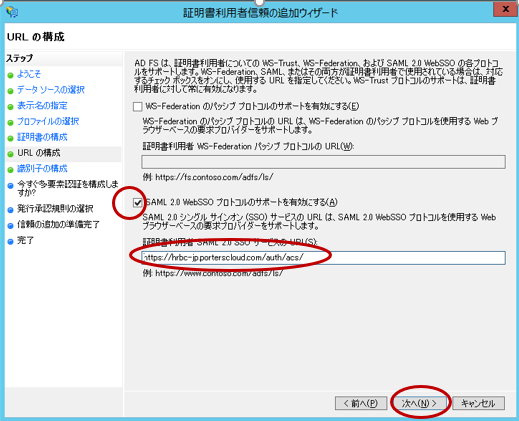Click the blue bullet beside 信頼の追加の準備完了

(x=10, y=226)
